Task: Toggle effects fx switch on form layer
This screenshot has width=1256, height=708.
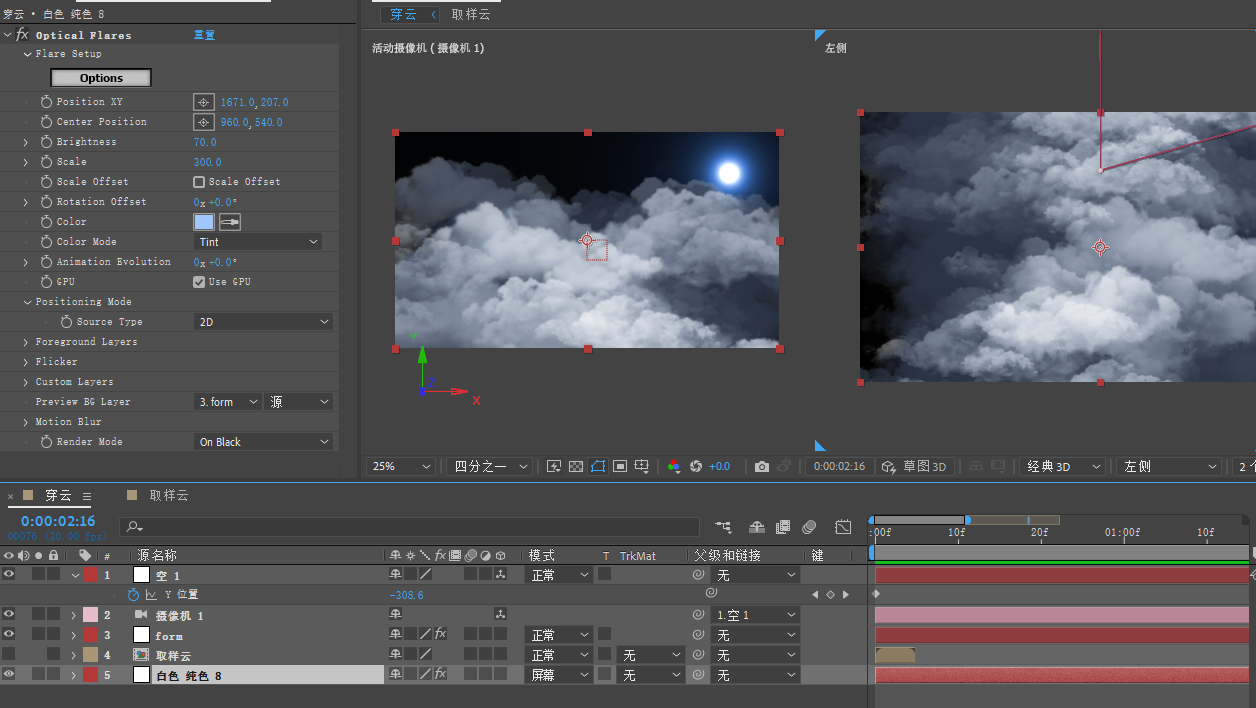Action: pyautogui.click(x=440, y=635)
